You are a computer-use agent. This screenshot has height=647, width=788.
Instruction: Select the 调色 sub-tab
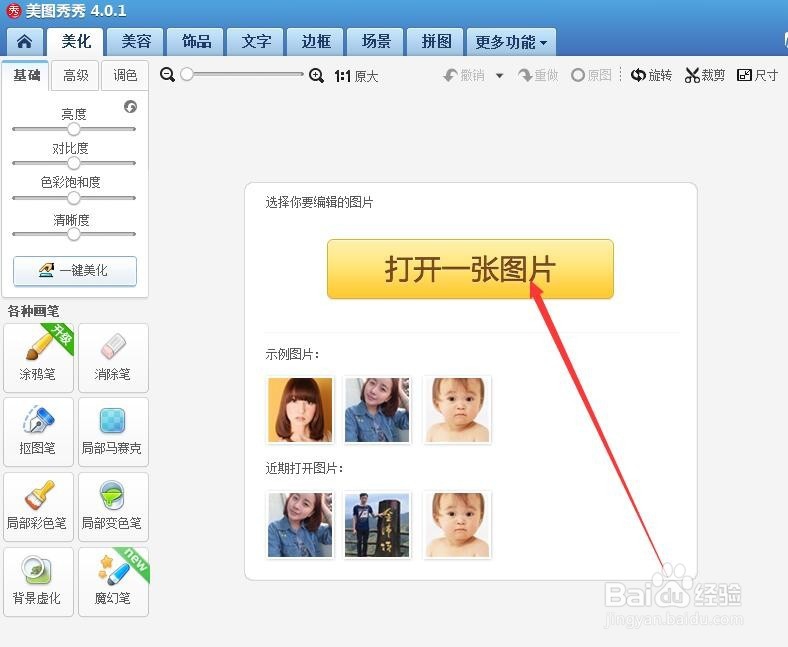125,75
